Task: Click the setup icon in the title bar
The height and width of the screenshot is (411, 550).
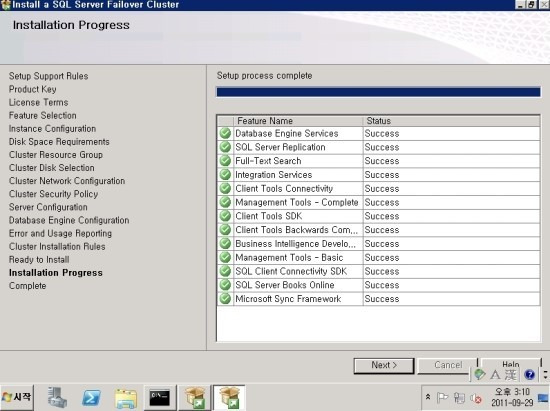Action: [x=6, y=5]
